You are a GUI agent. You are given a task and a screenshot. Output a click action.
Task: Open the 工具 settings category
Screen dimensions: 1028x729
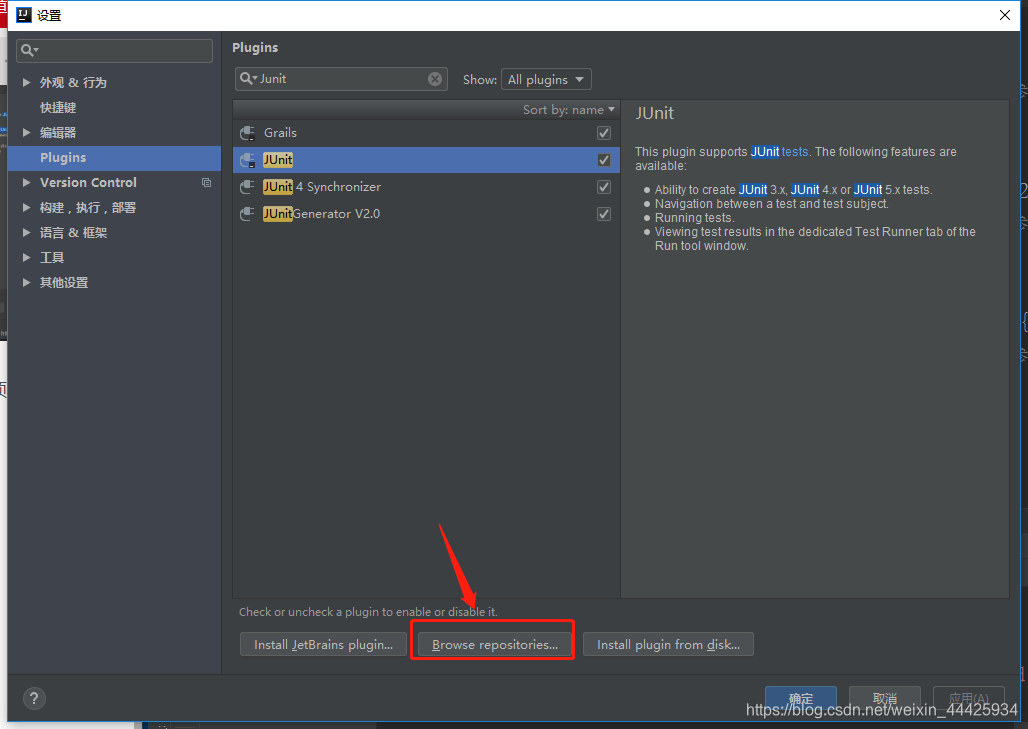click(x=52, y=258)
